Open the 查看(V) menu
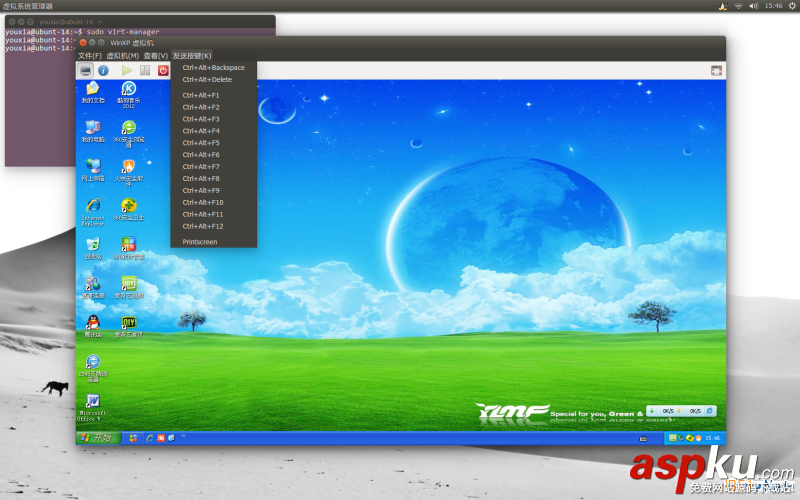Screen dimensions: 800x500 pos(156,56)
